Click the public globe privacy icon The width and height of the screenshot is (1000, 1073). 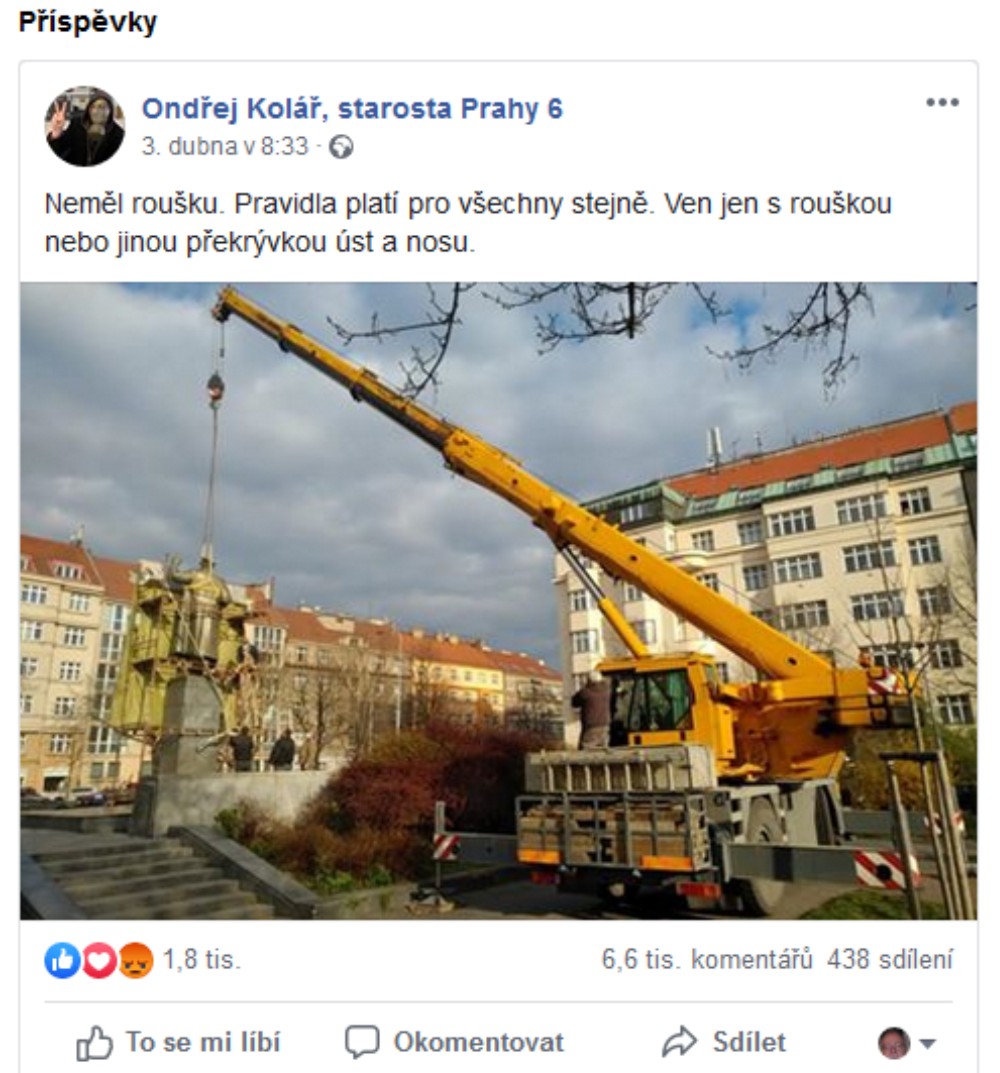point(341,147)
